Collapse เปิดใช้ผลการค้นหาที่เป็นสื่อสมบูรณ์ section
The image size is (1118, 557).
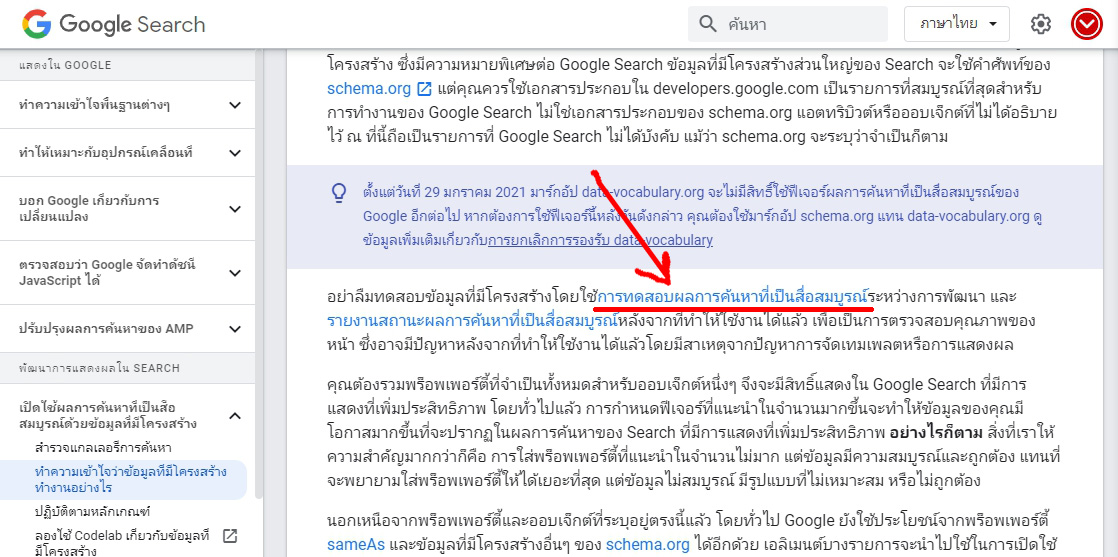pyautogui.click(x=235, y=416)
